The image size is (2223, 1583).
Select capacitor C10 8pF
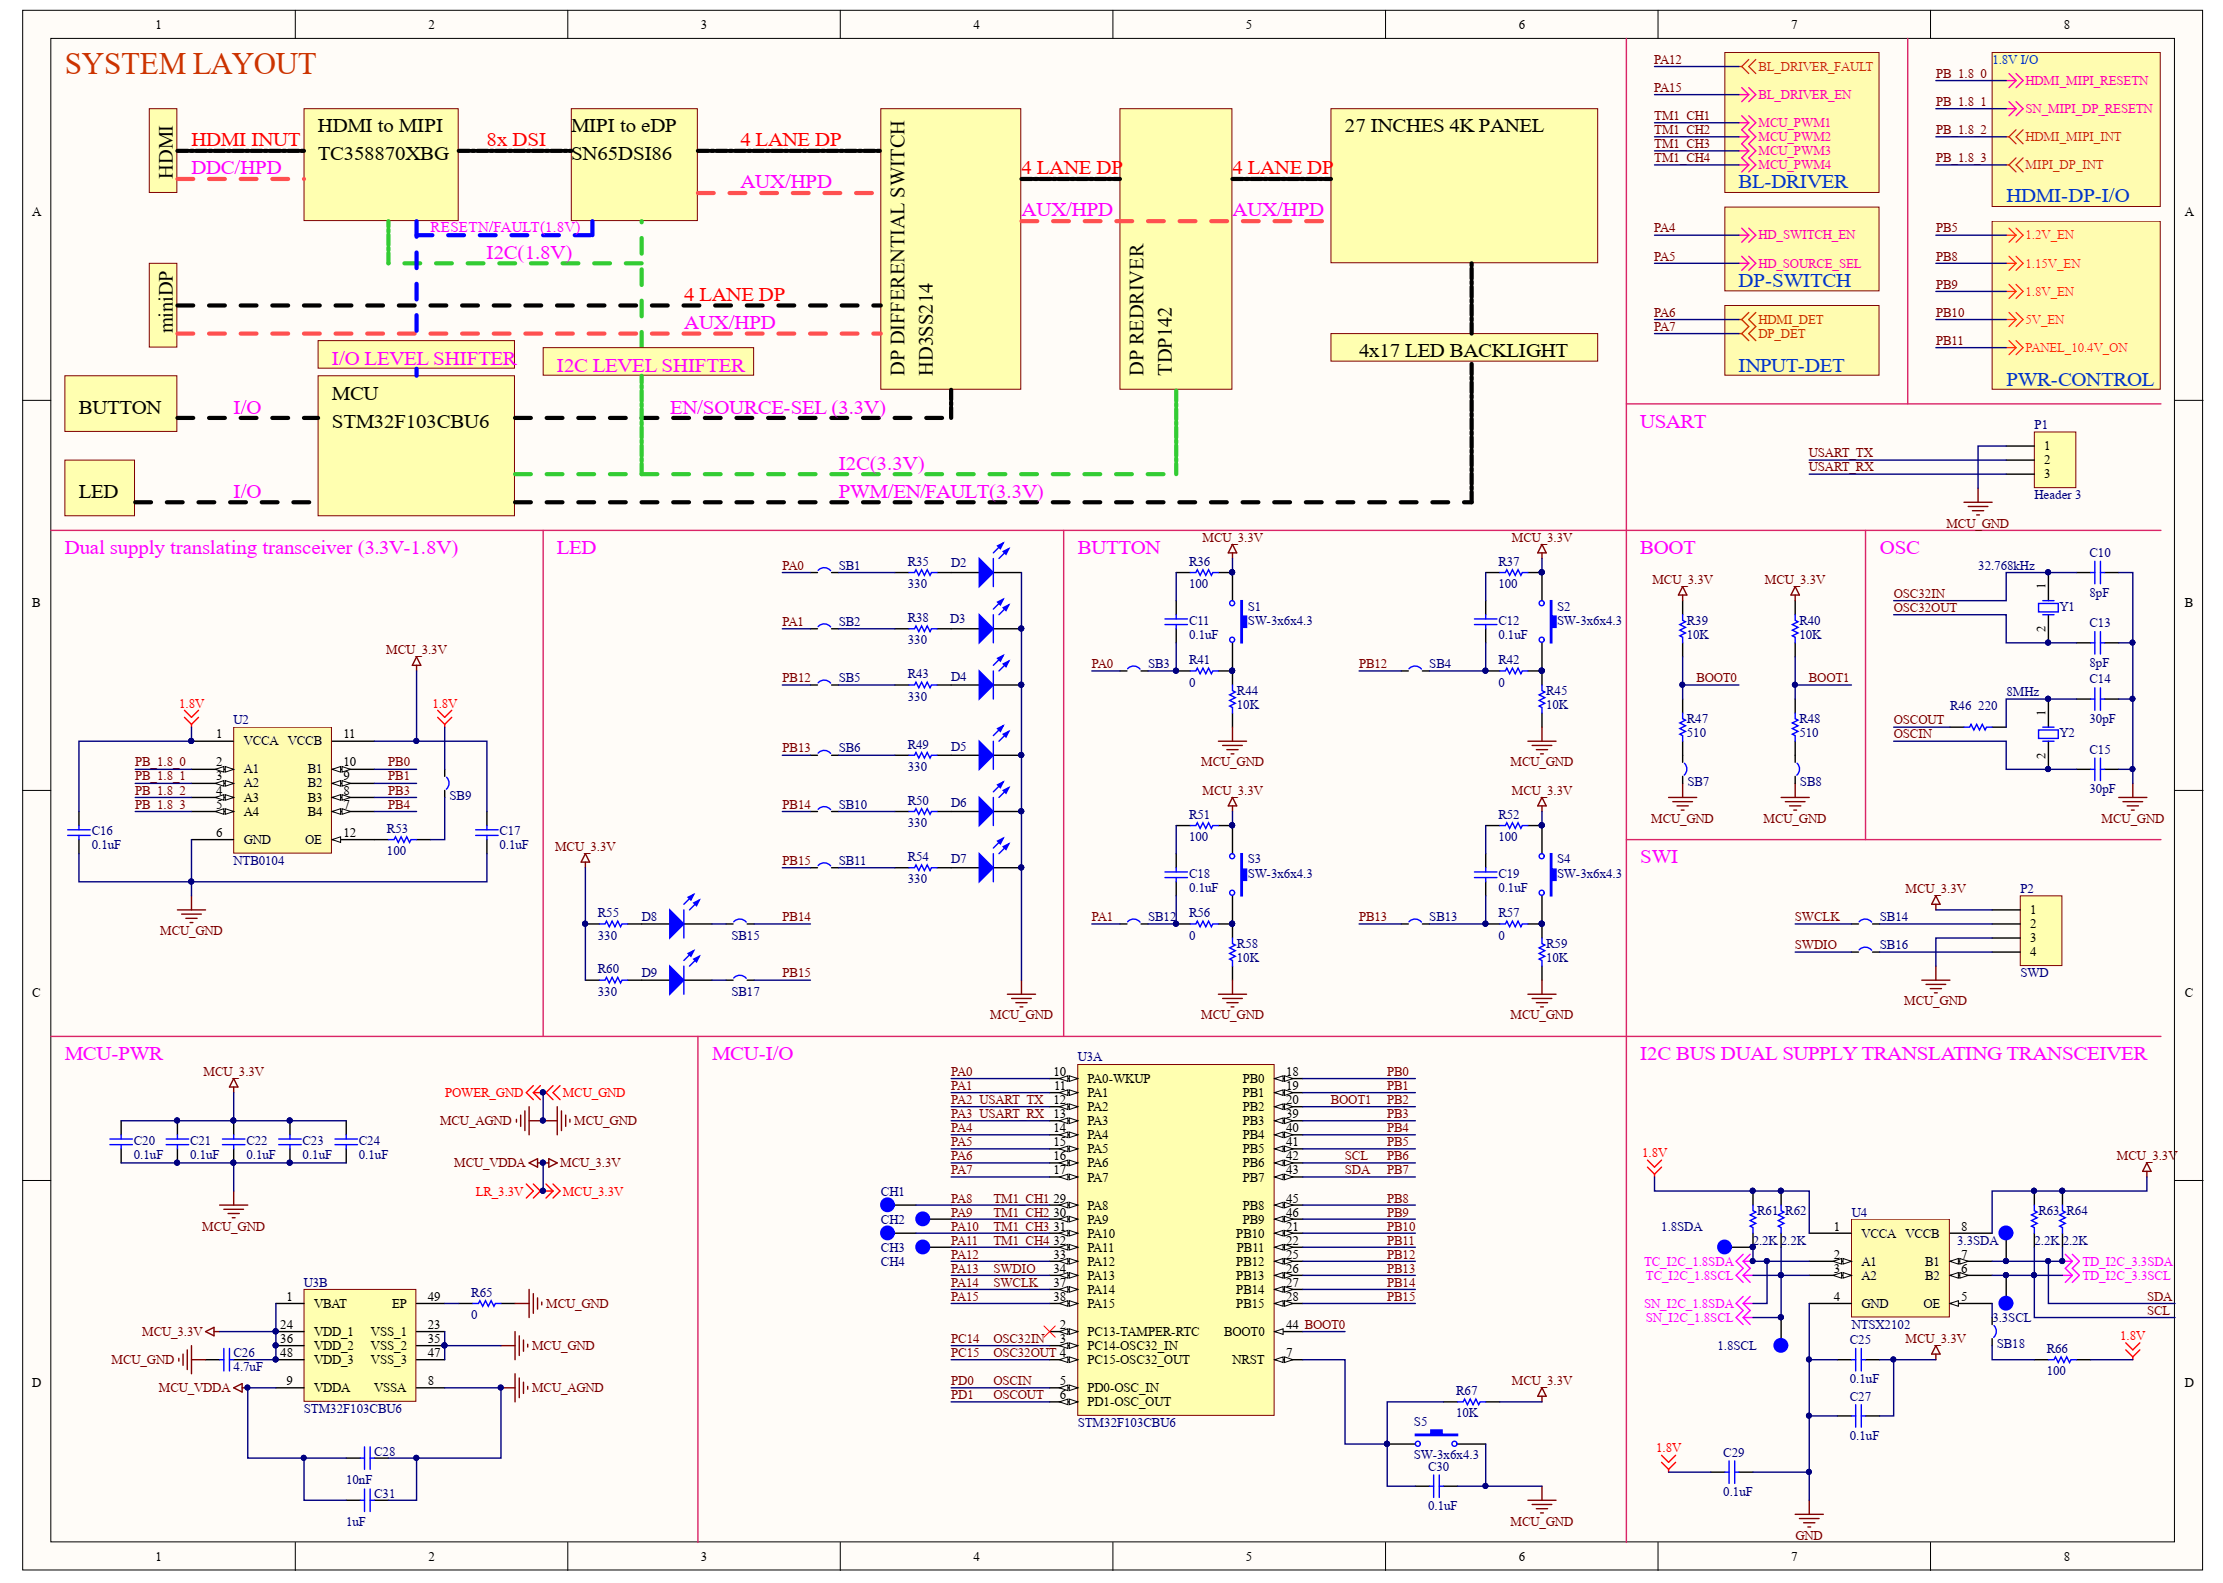click(2099, 572)
